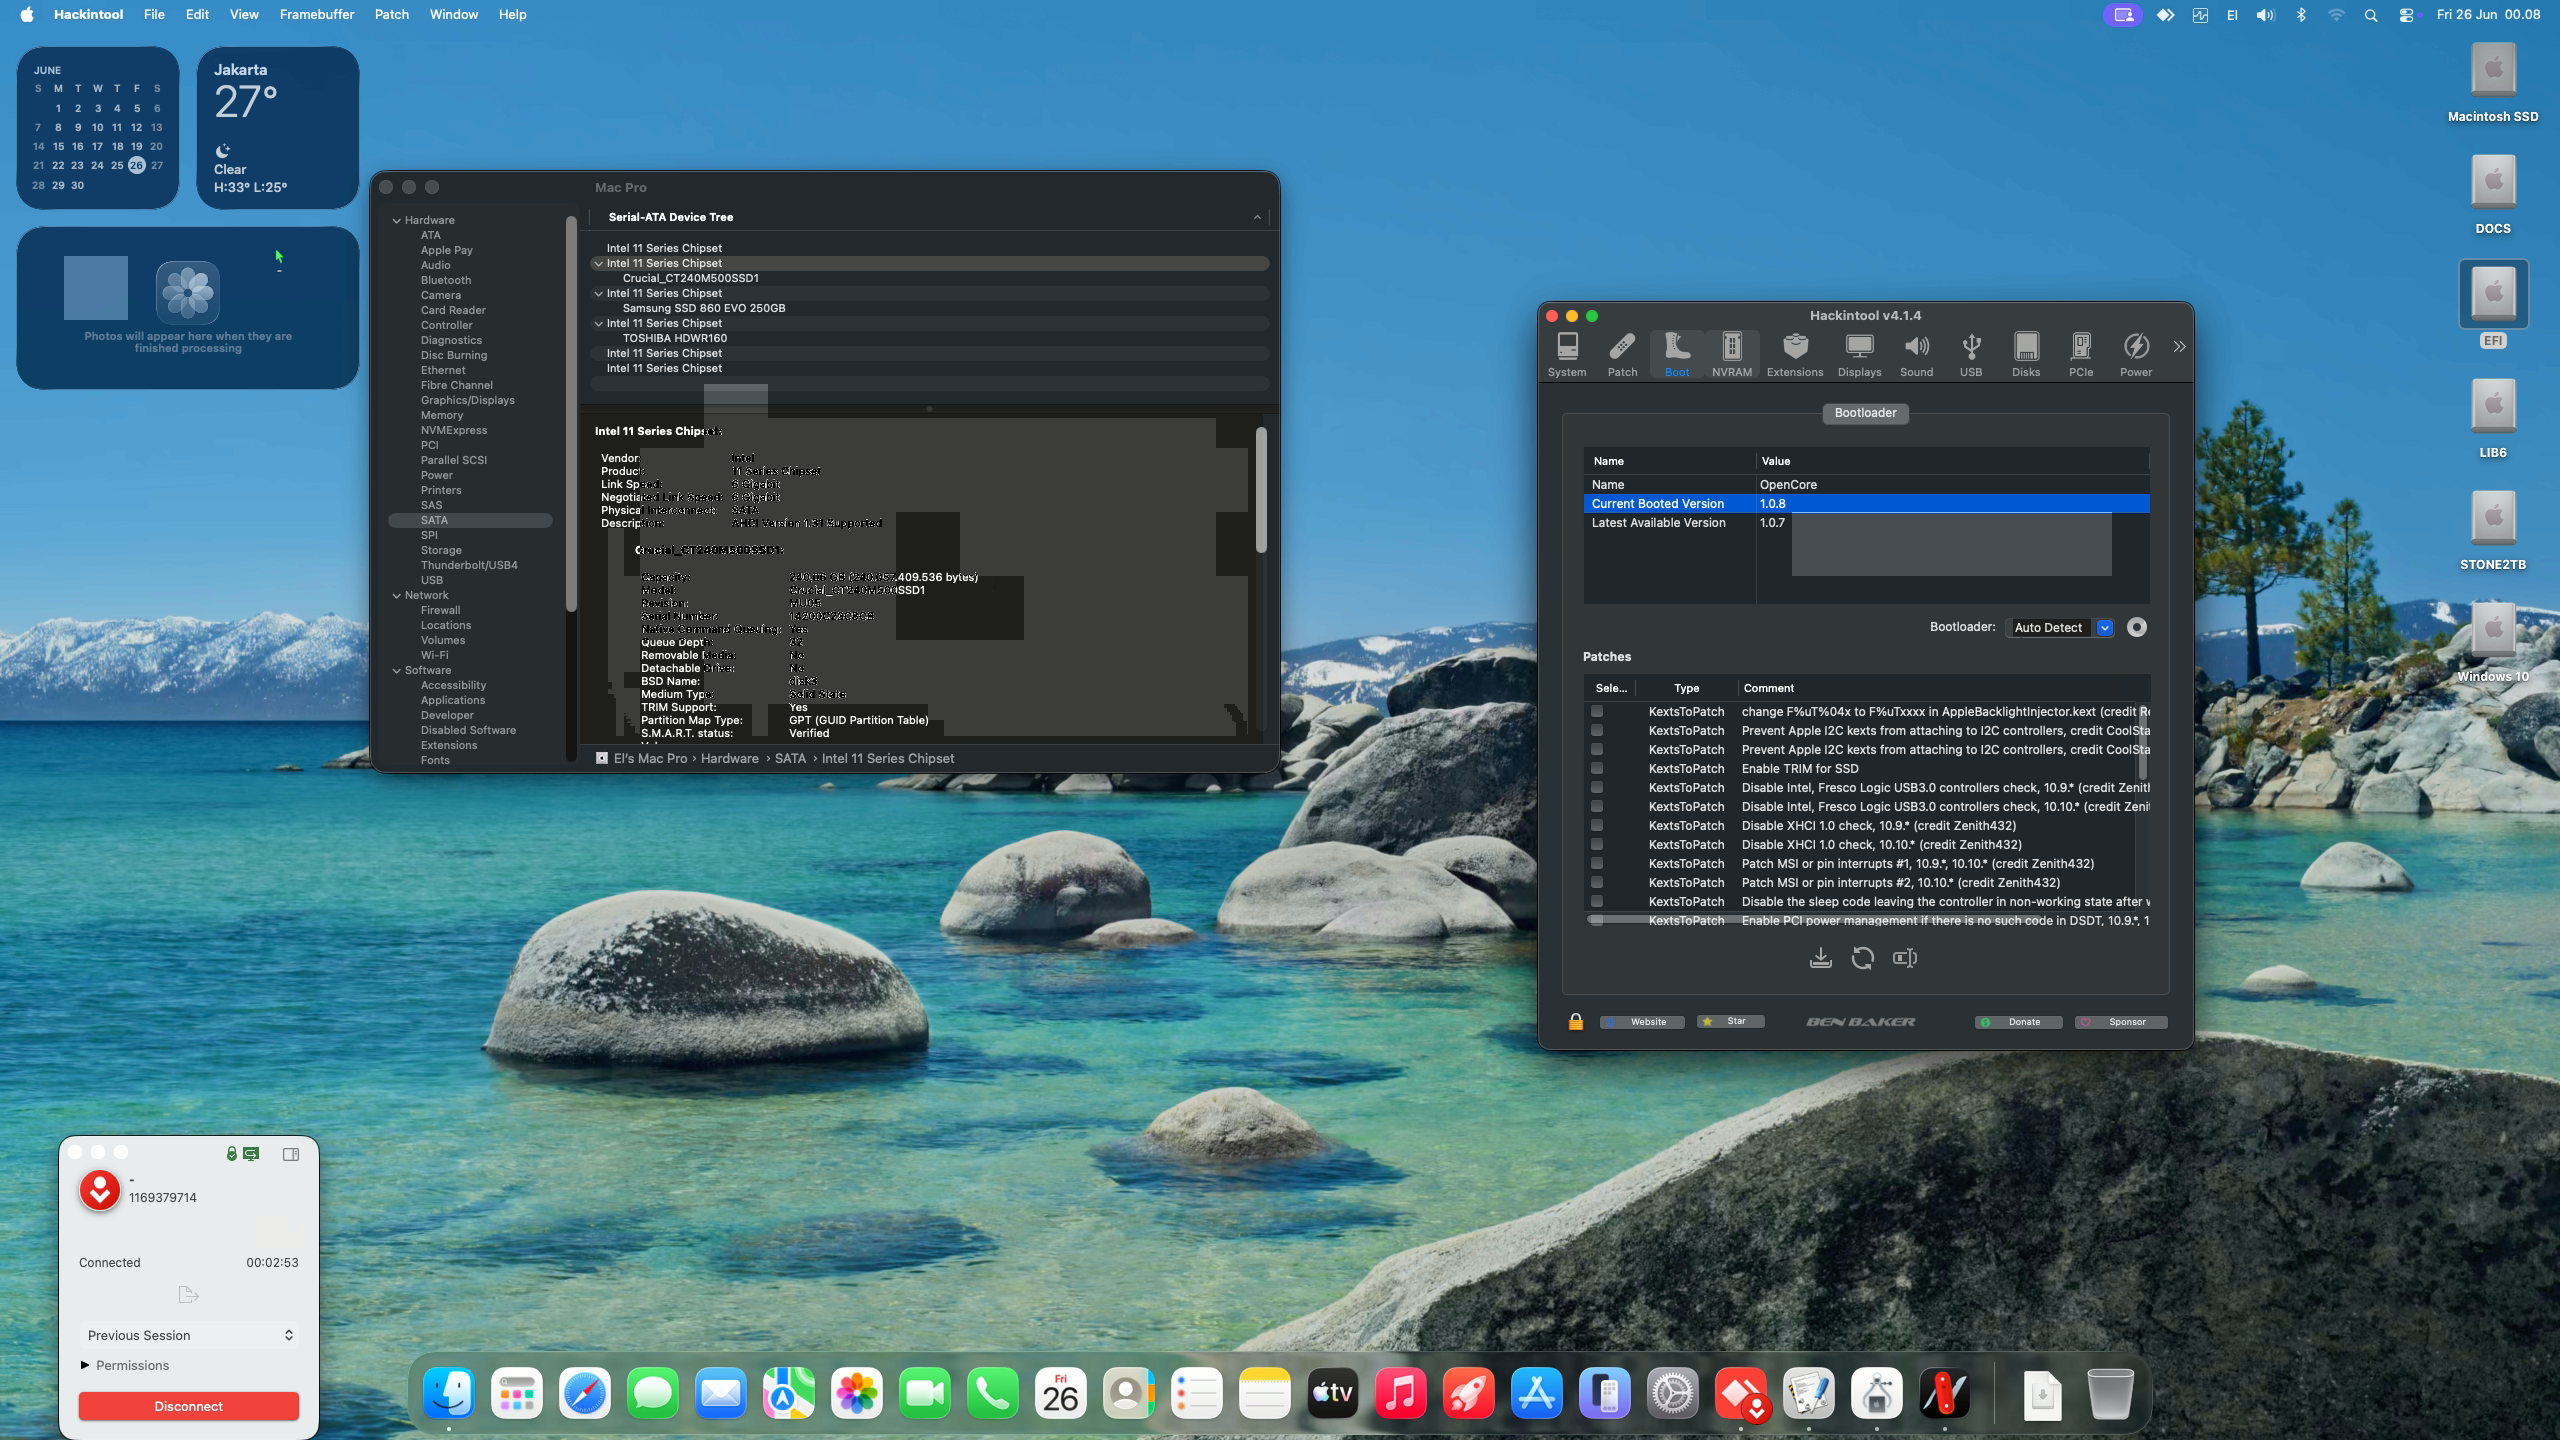Click the download patches icon below list
This screenshot has width=2560, height=1440.
click(1821, 958)
